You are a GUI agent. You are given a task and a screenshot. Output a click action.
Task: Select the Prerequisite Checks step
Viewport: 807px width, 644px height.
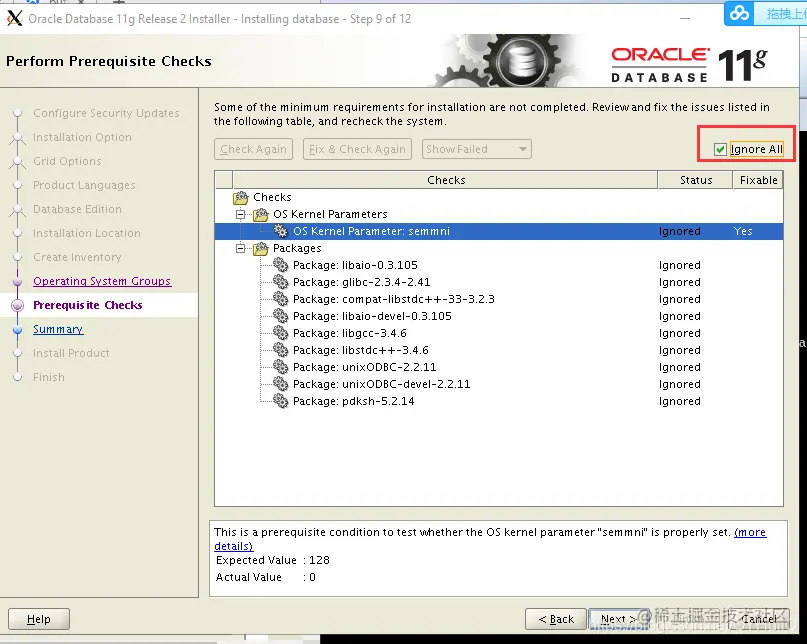click(87, 305)
